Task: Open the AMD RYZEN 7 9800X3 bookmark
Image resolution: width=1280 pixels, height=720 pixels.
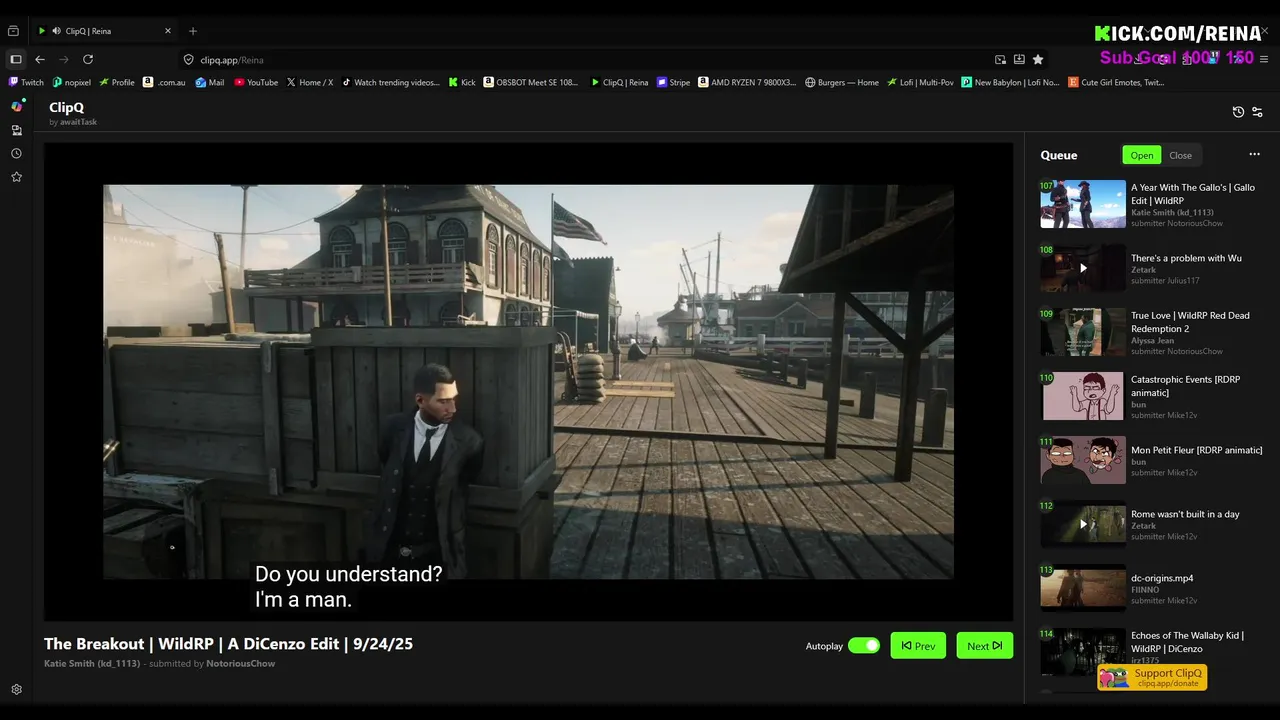Action: click(747, 83)
